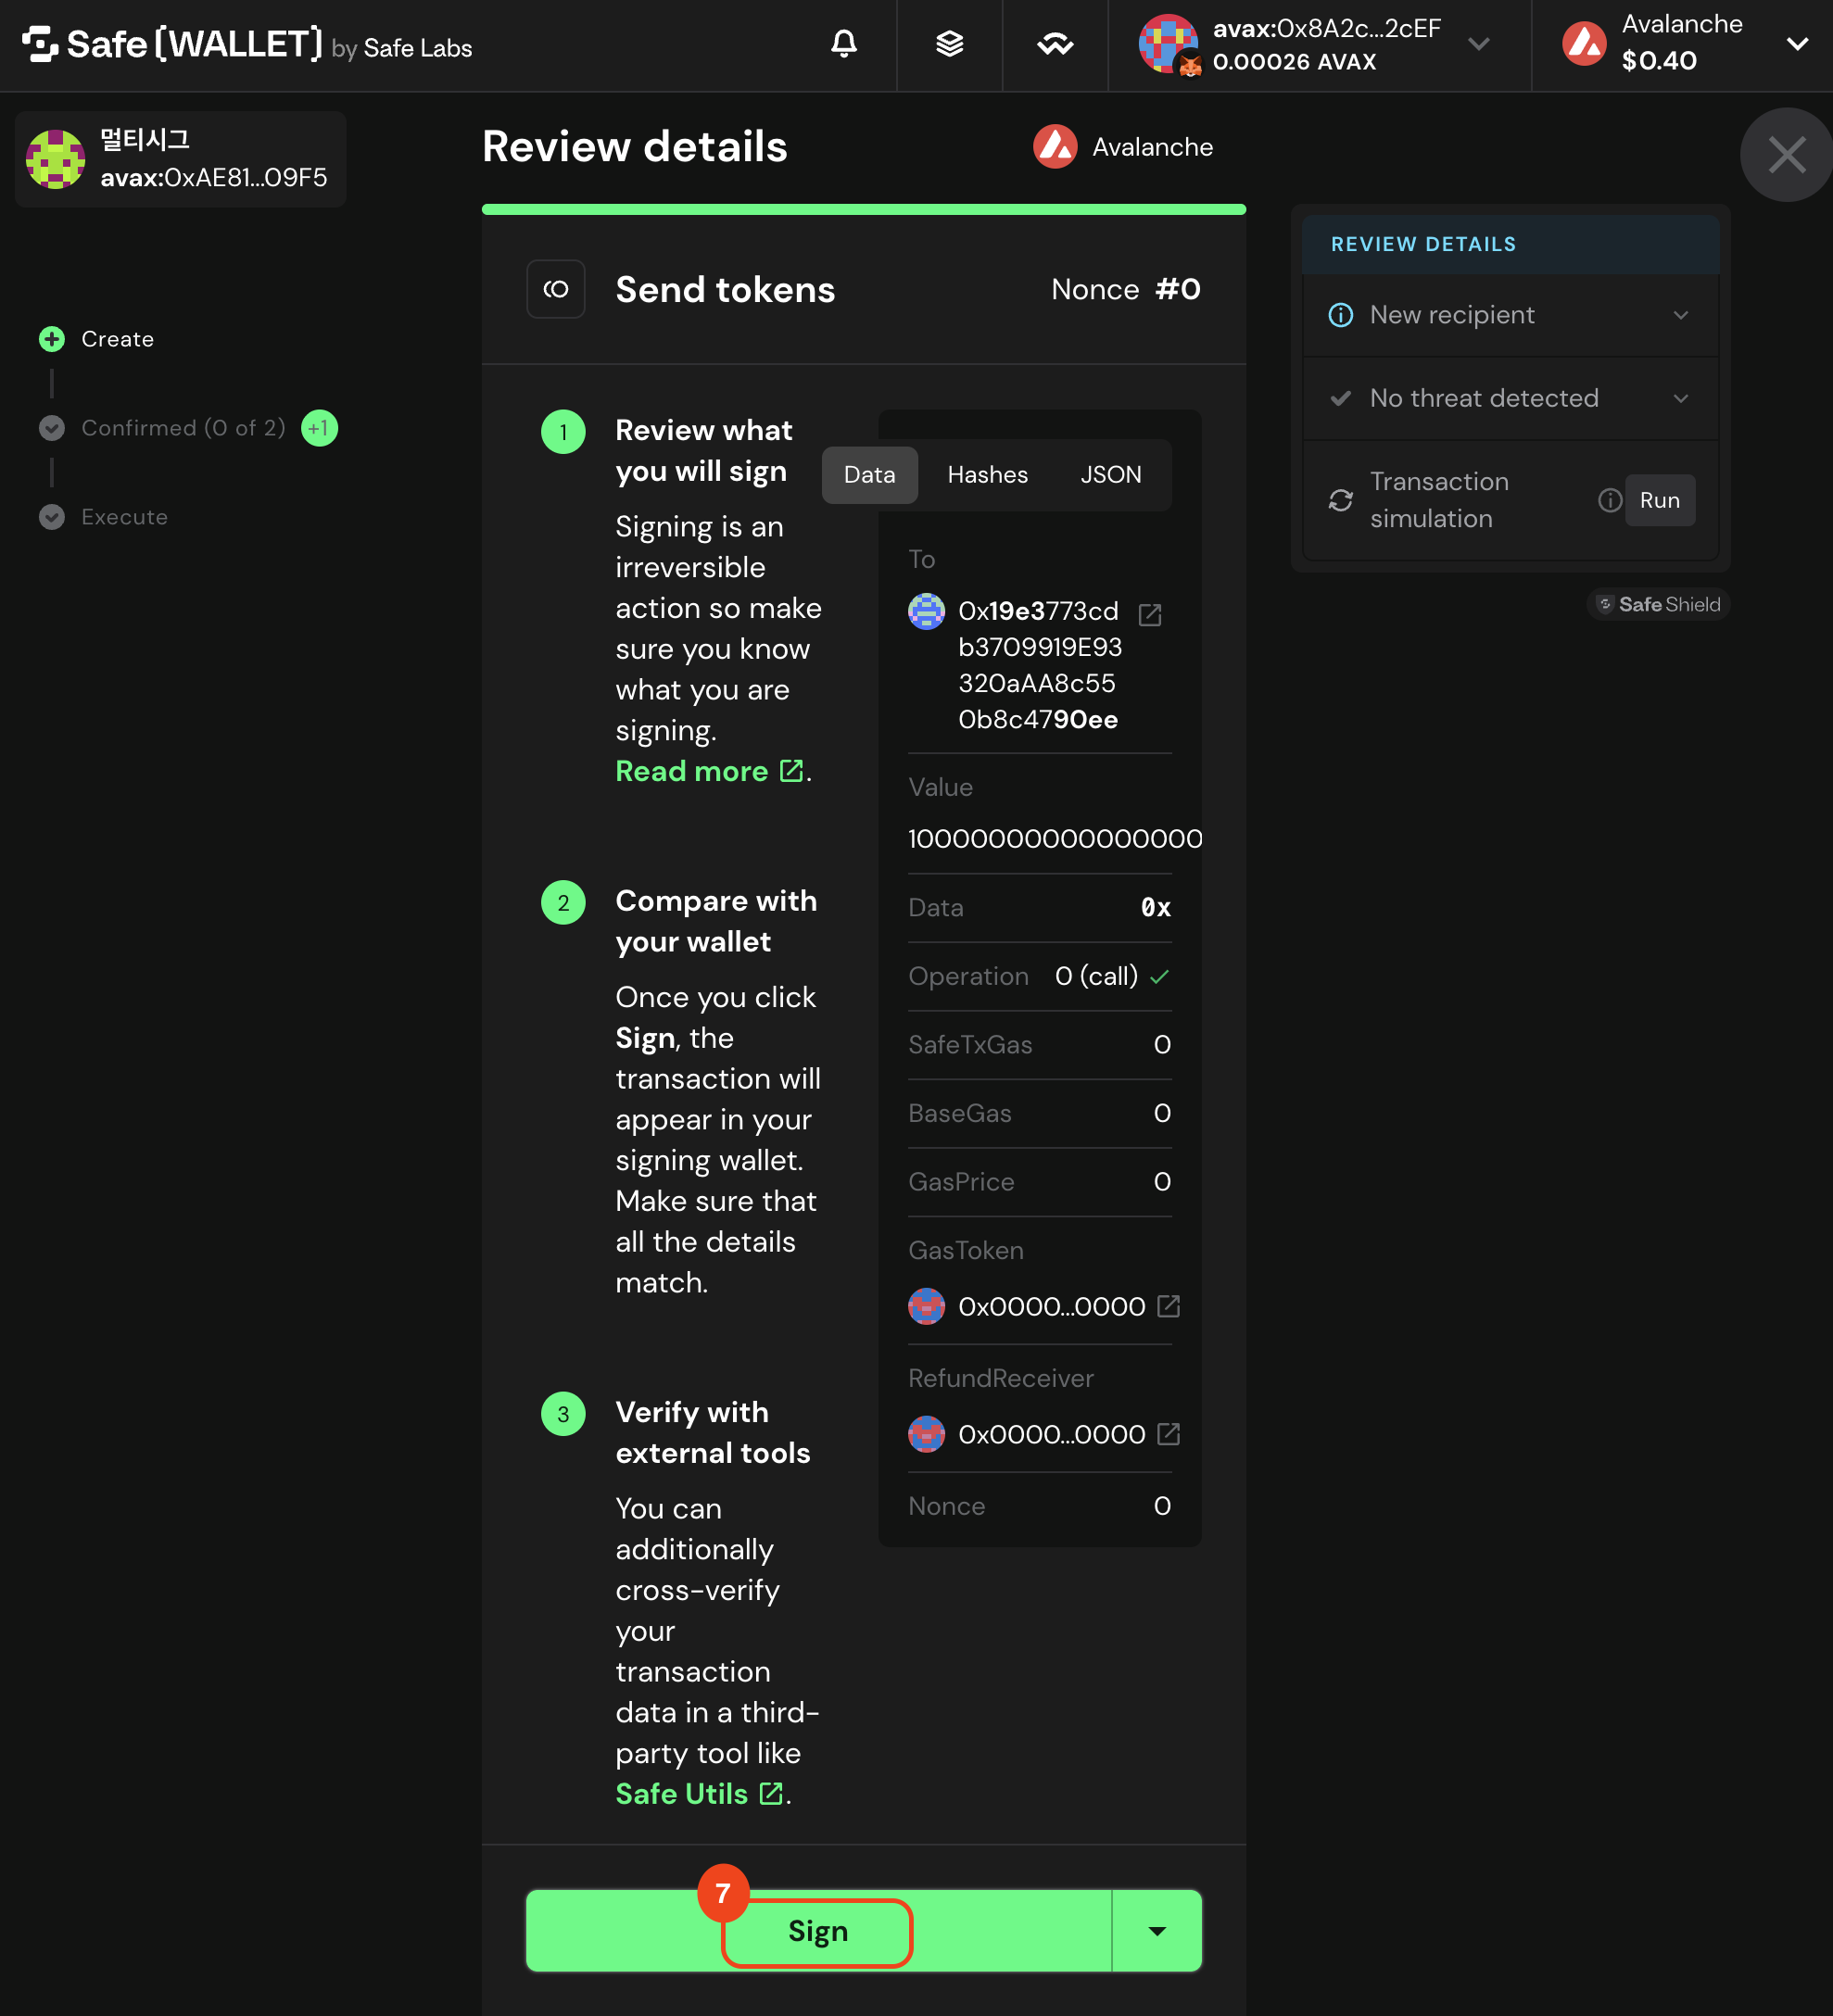The image size is (1833, 2016).
Task: Switch to the JSON tab
Action: coord(1110,475)
